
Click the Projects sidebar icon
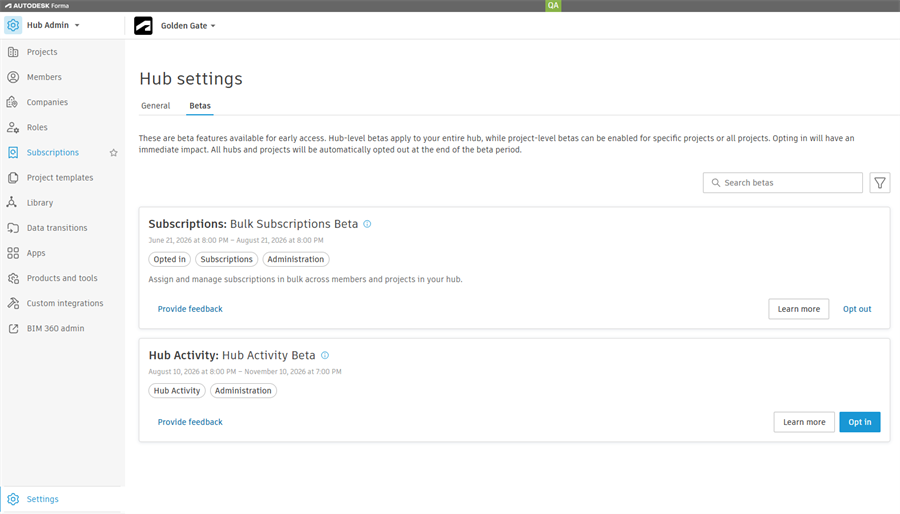click(x=13, y=52)
